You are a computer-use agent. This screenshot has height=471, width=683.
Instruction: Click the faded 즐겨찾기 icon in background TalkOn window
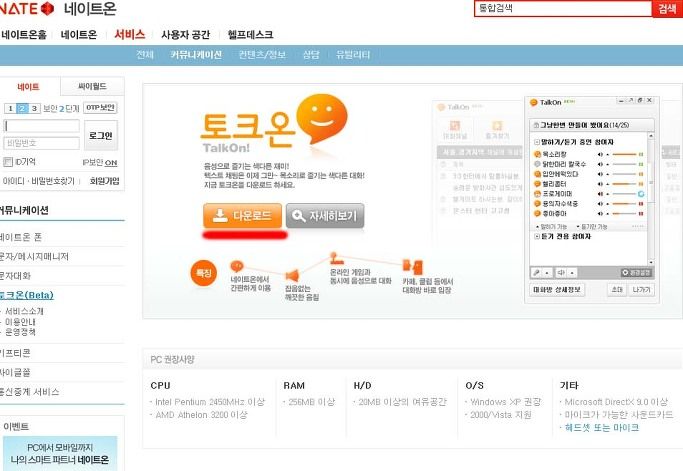coord(497,126)
